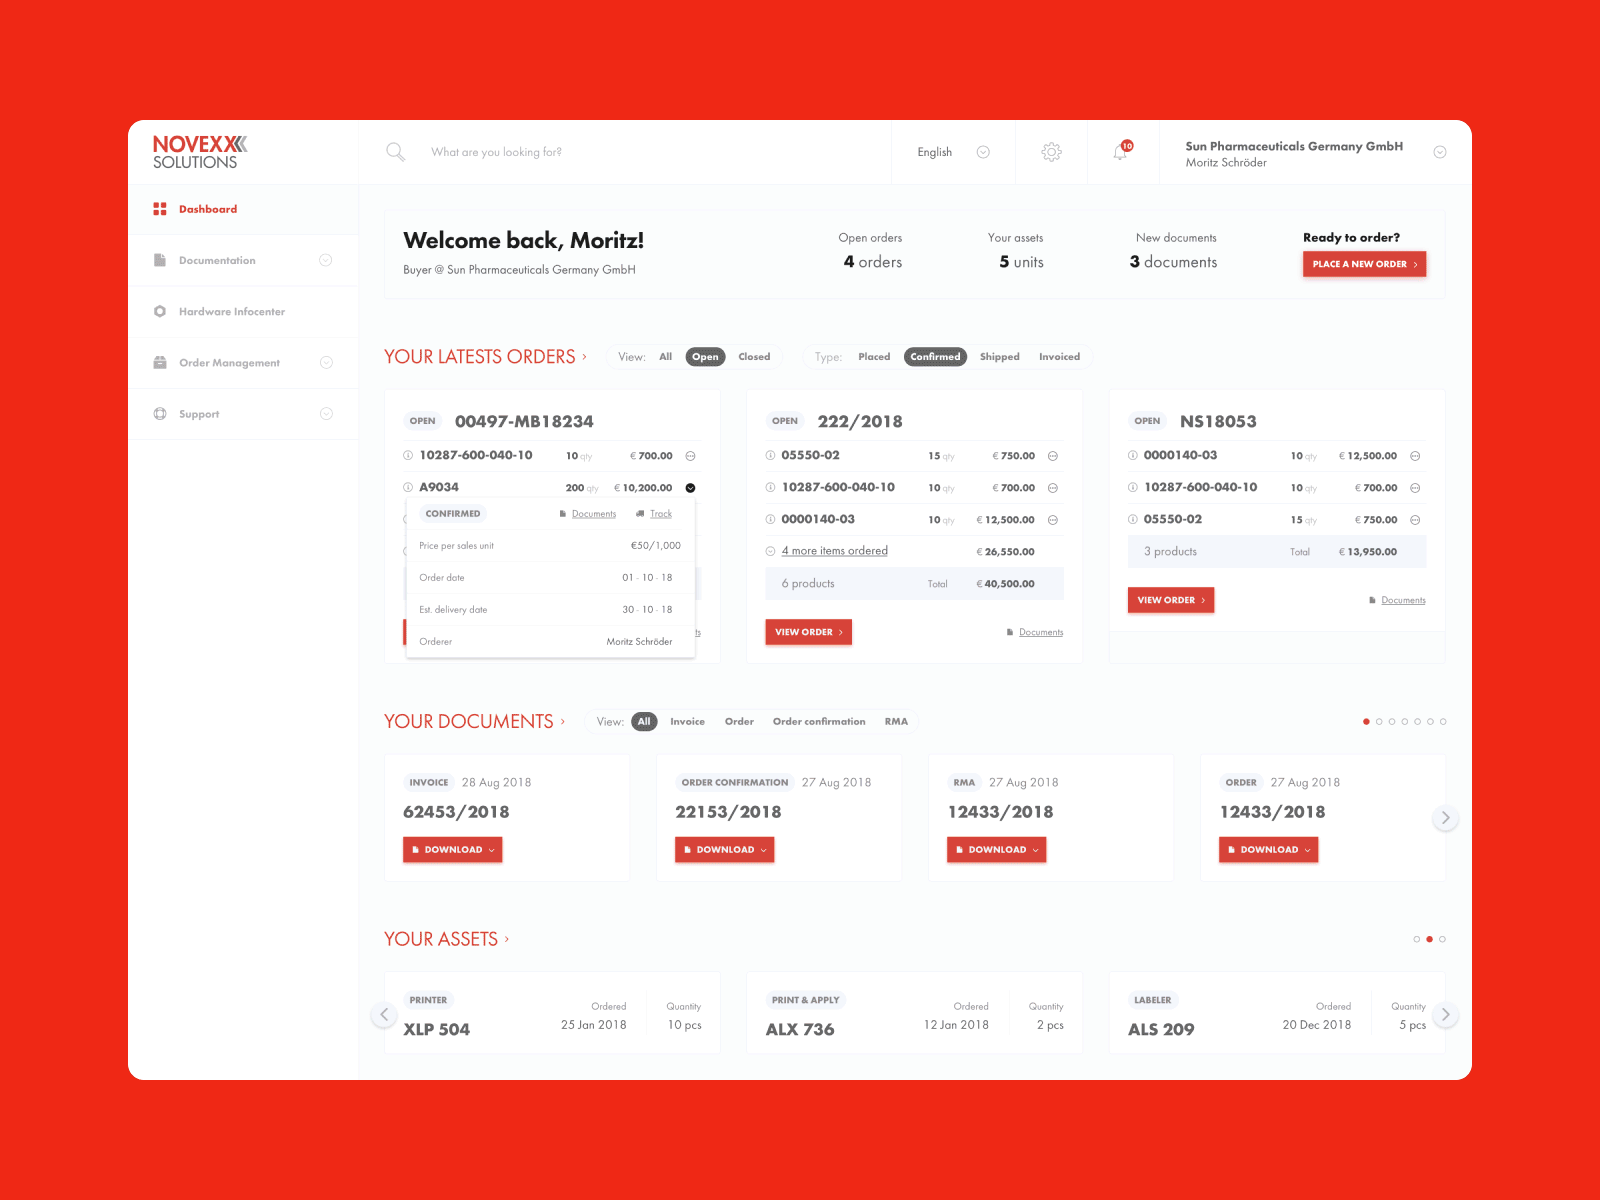Click the Hardware Infocenter icon
Viewport: 1600px width, 1200px height.
(x=160, y=311)
